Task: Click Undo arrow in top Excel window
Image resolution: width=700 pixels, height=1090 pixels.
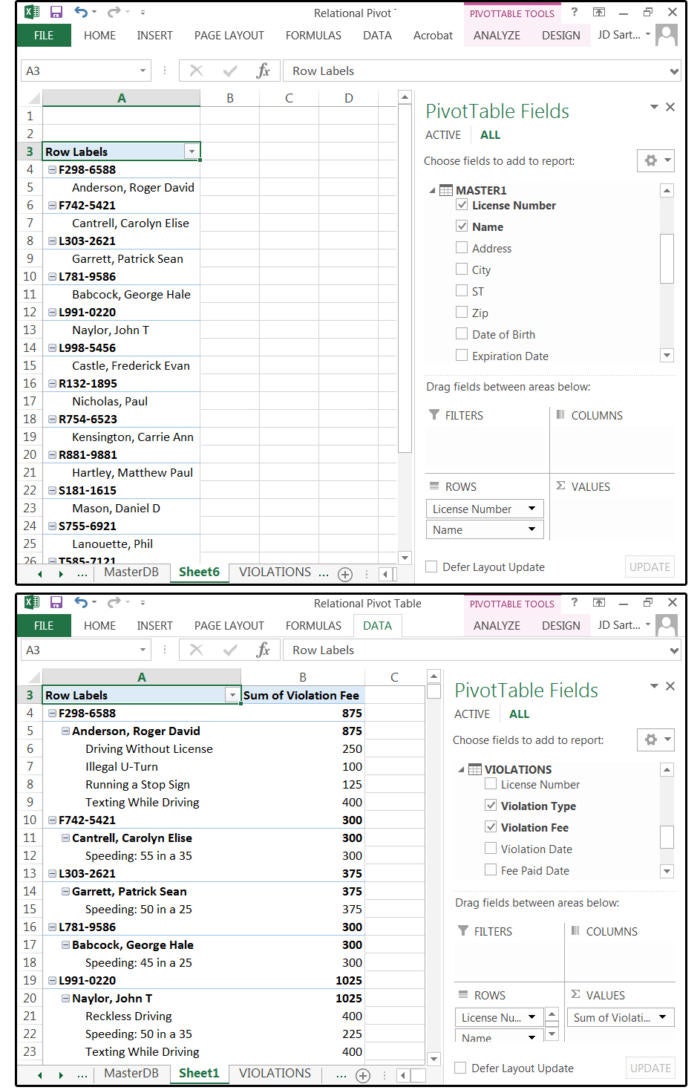Action: [81, 12]
